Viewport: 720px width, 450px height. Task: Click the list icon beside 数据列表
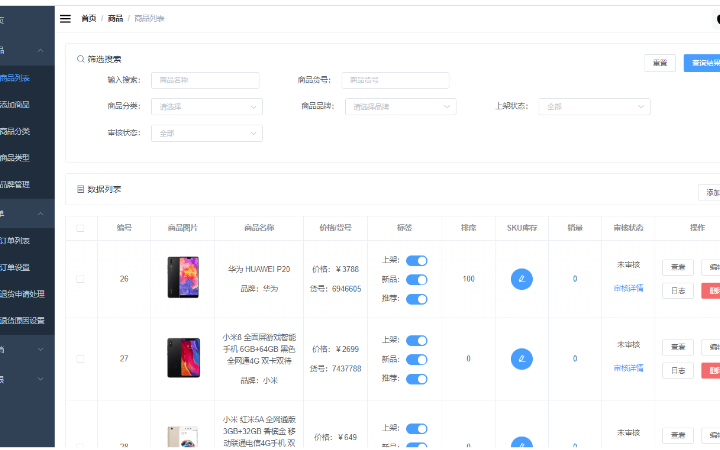coord(80,189)
